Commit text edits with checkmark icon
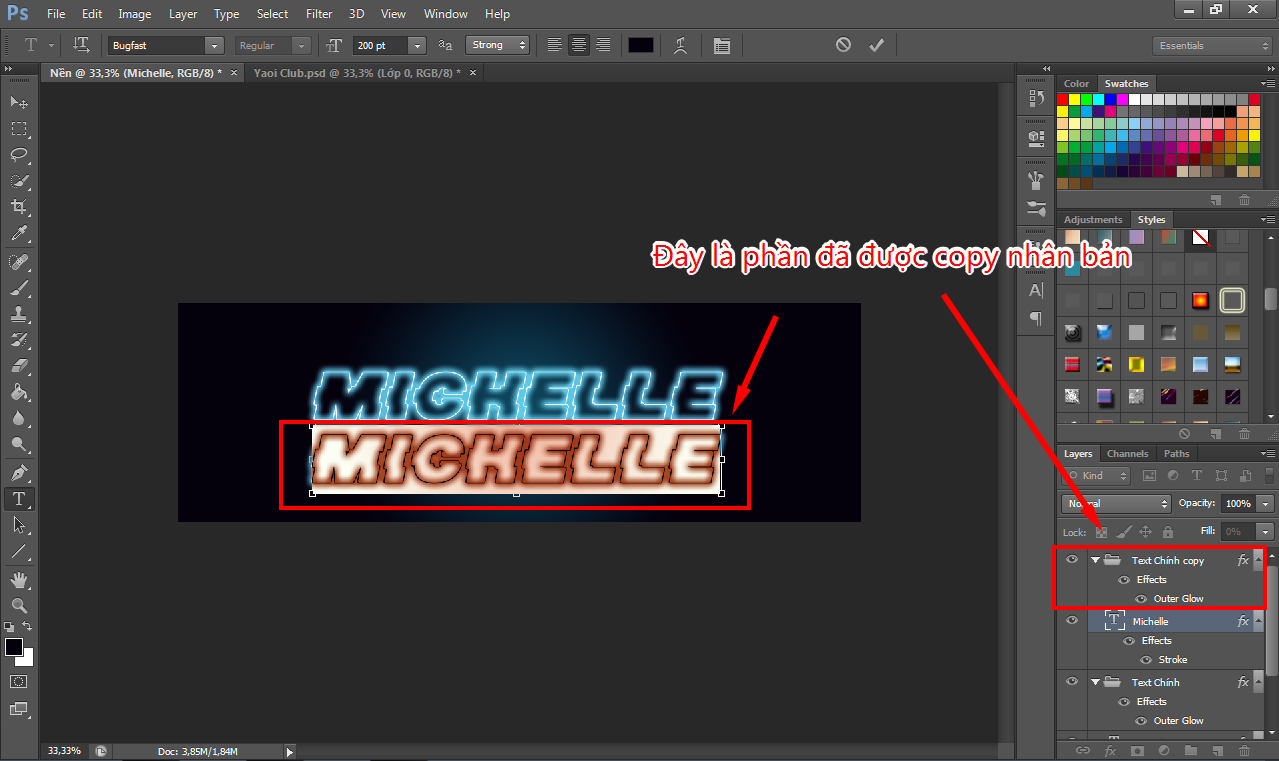This screenshot has height=761, width=1279. coord(876,45)
